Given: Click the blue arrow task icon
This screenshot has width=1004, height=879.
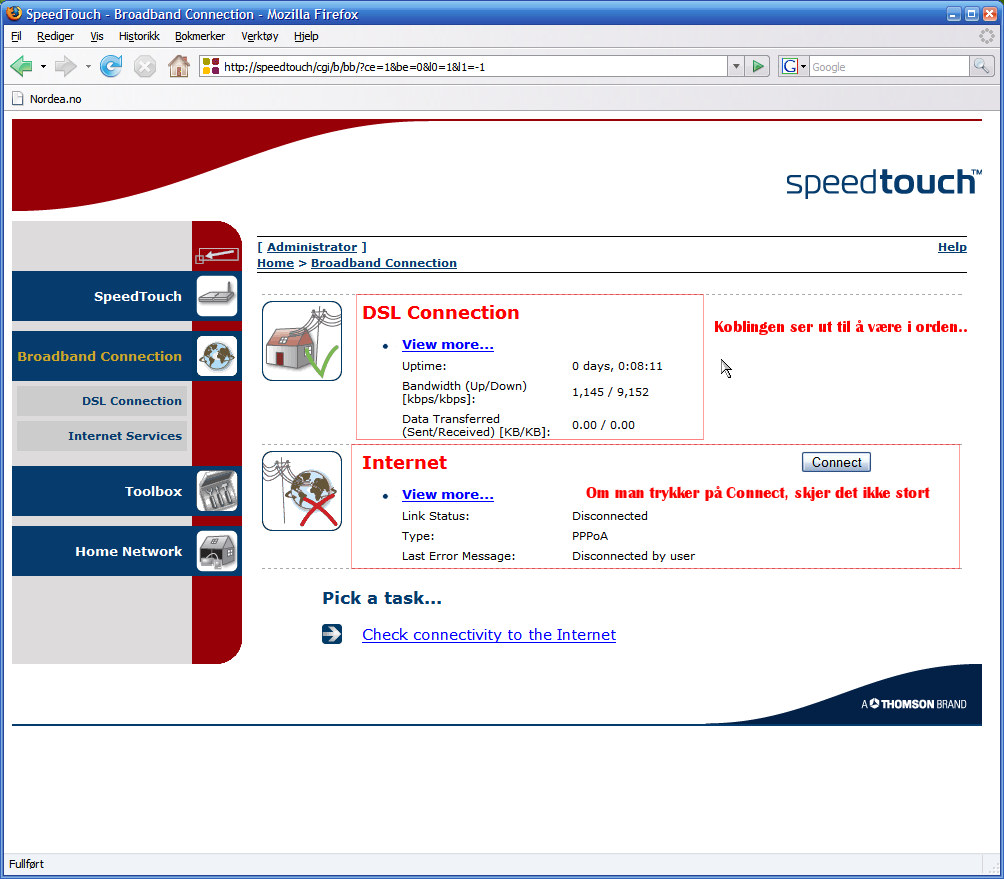Looking at the screenshot, I should point(332,634).
